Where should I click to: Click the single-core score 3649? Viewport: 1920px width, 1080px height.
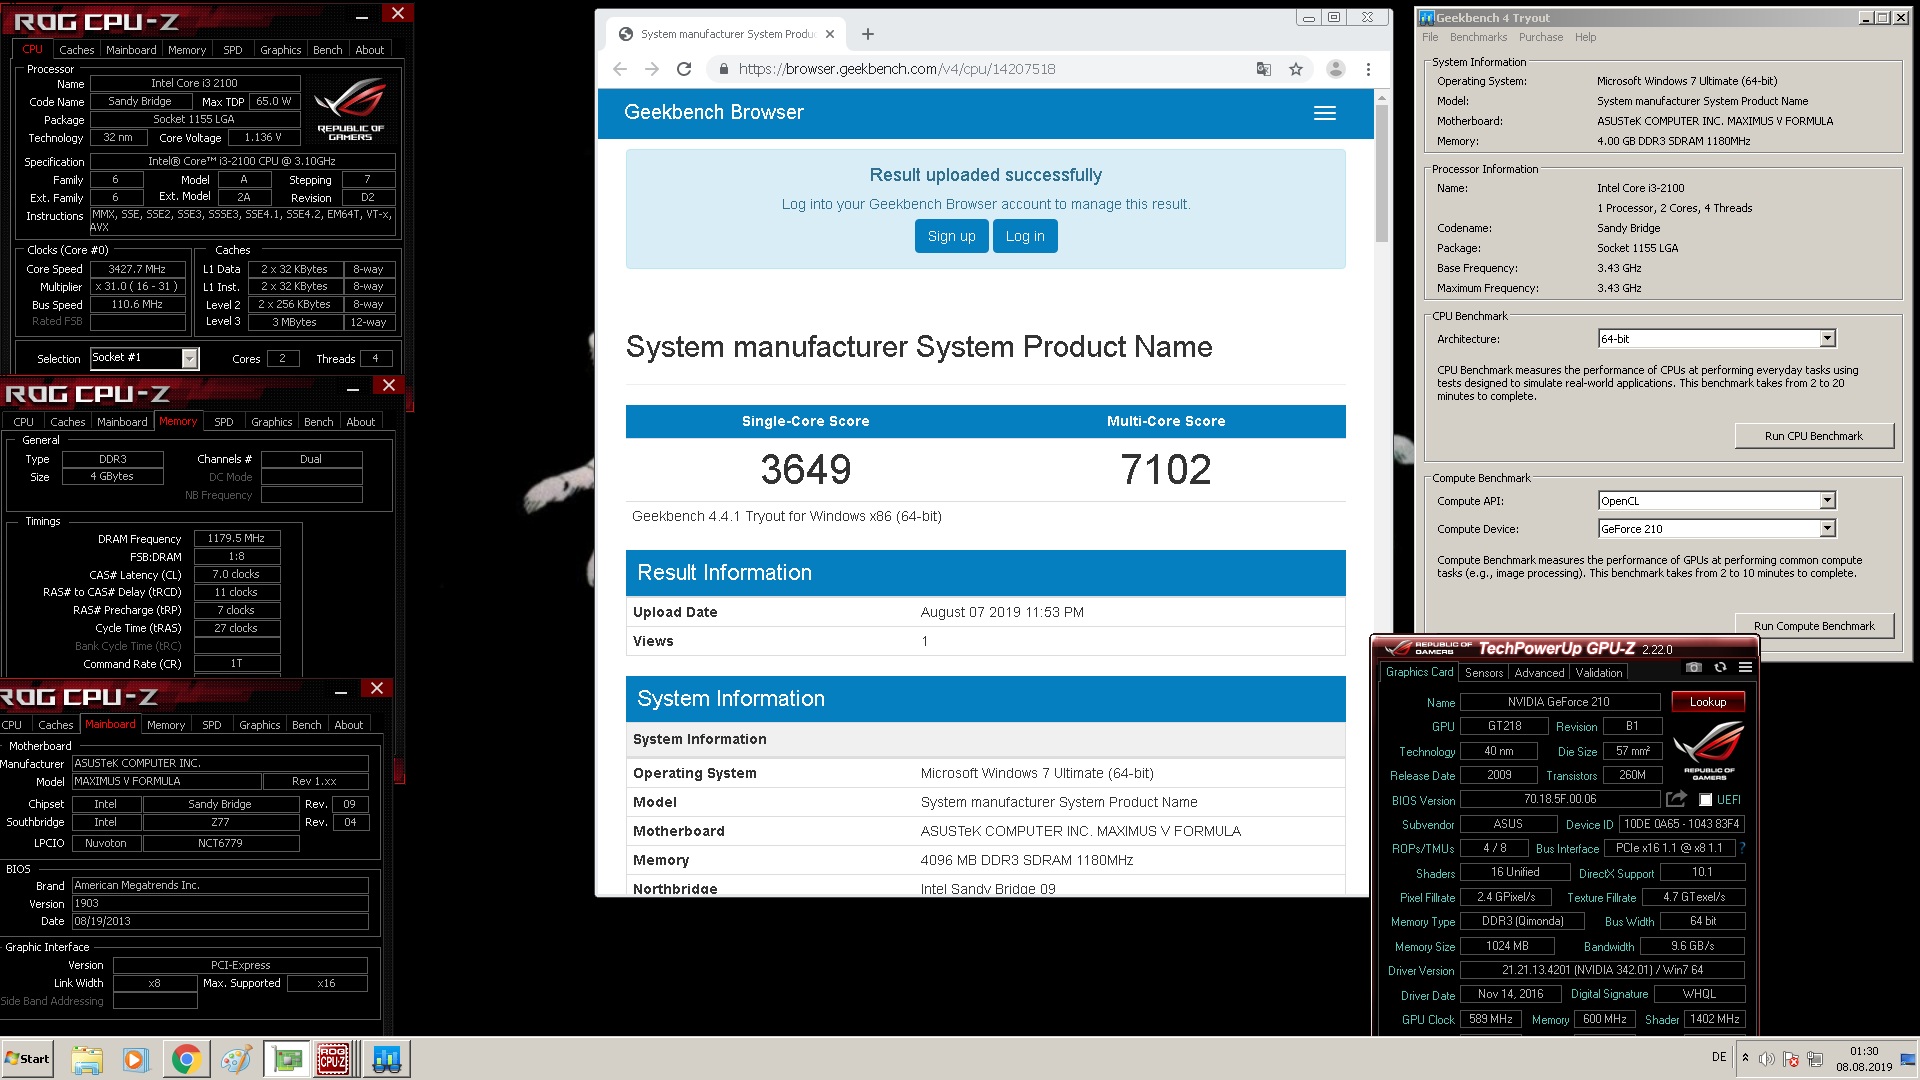pyautogui.click(x=805, y=469)
